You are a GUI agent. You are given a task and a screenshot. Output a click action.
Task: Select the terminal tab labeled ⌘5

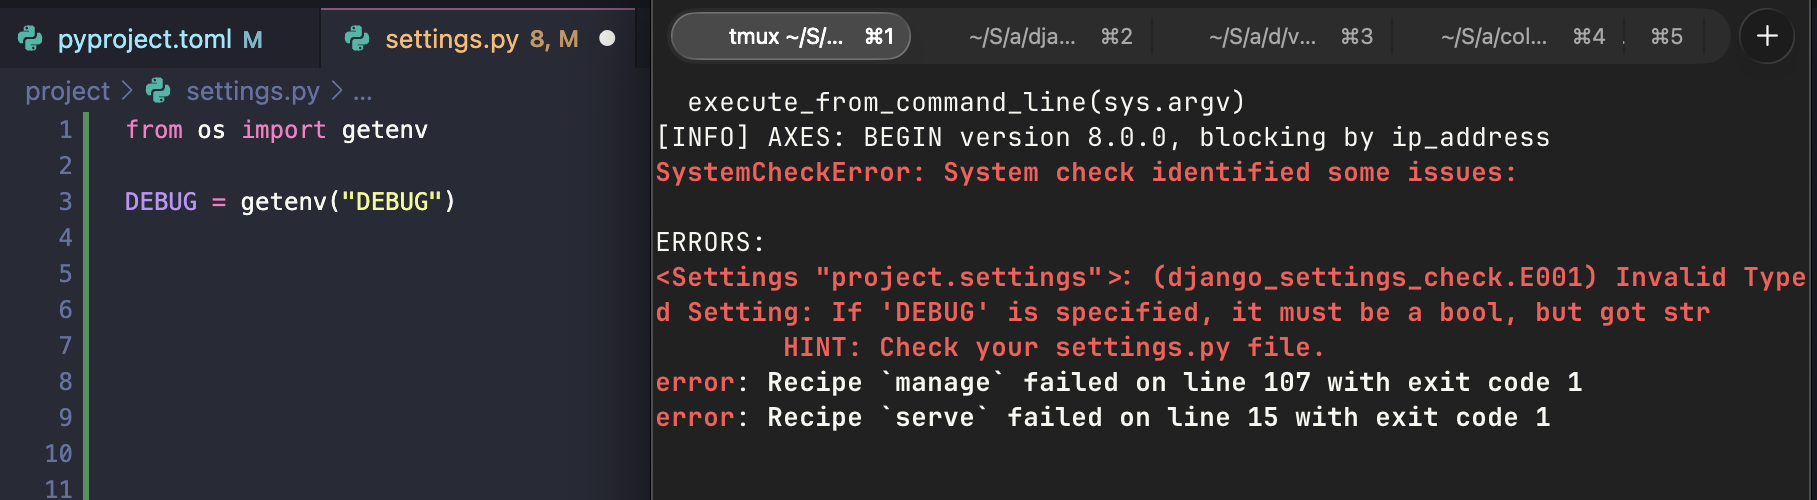[x=1666, y=37]
